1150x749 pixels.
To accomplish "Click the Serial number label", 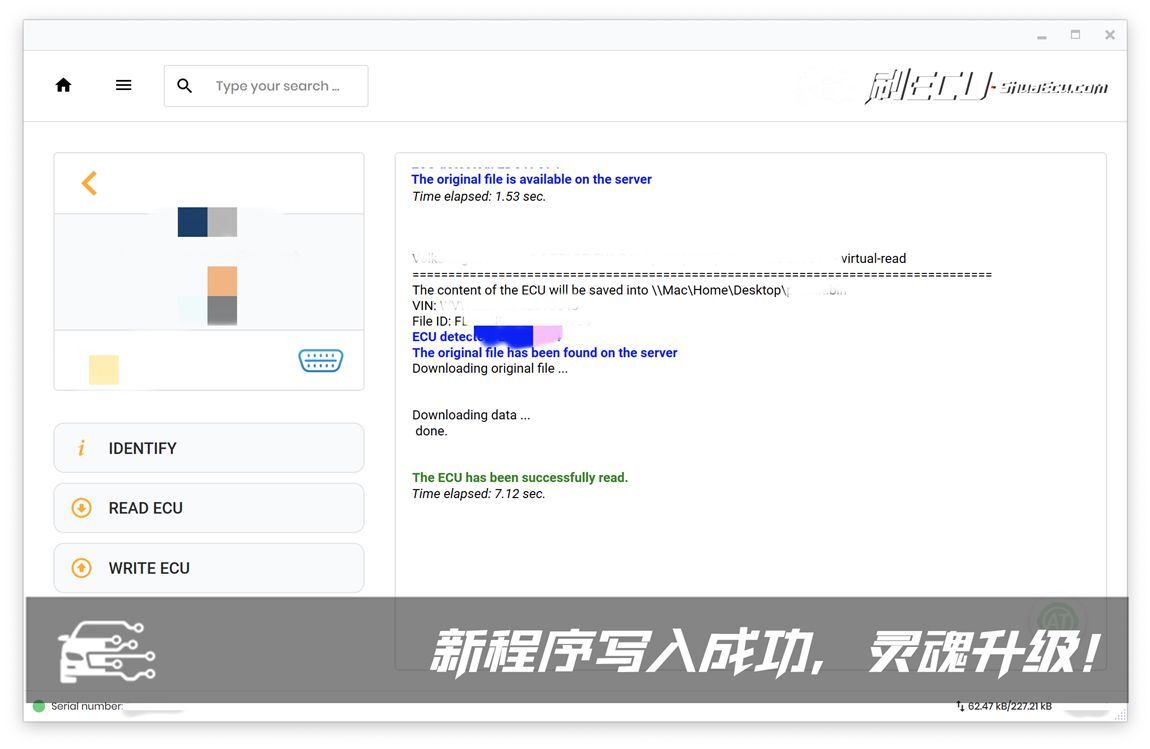I will (87, 706).
